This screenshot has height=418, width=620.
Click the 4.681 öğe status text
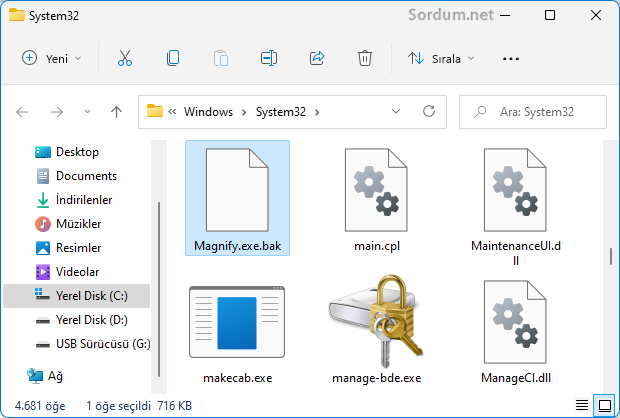[40, 406]
